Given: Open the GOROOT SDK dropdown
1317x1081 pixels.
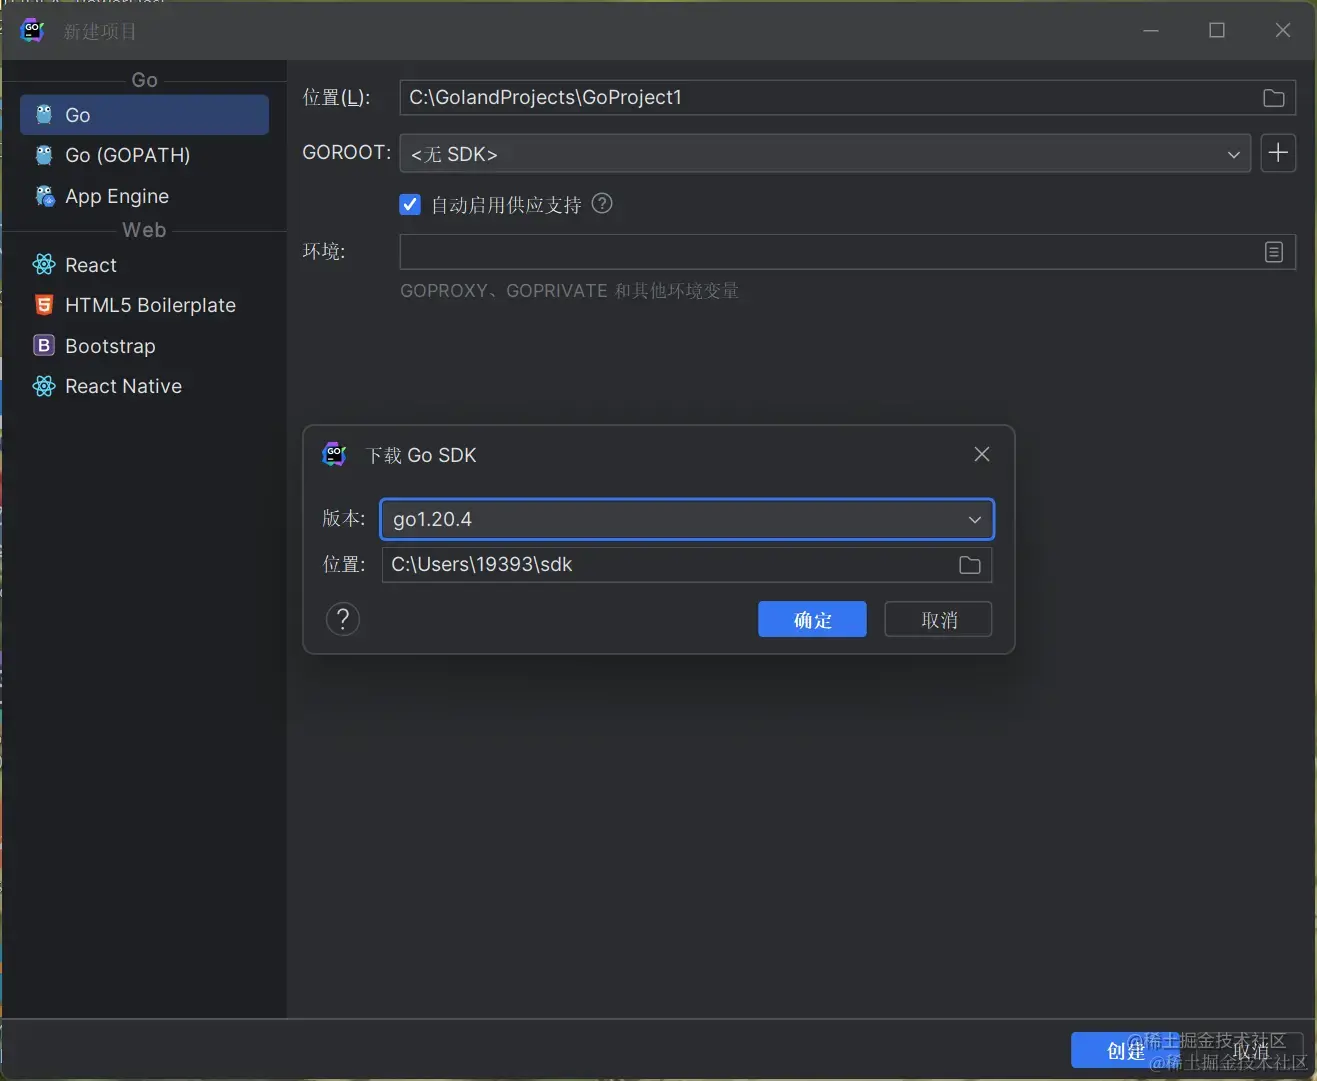Looking at the screenshot, I should pos(825,153).
